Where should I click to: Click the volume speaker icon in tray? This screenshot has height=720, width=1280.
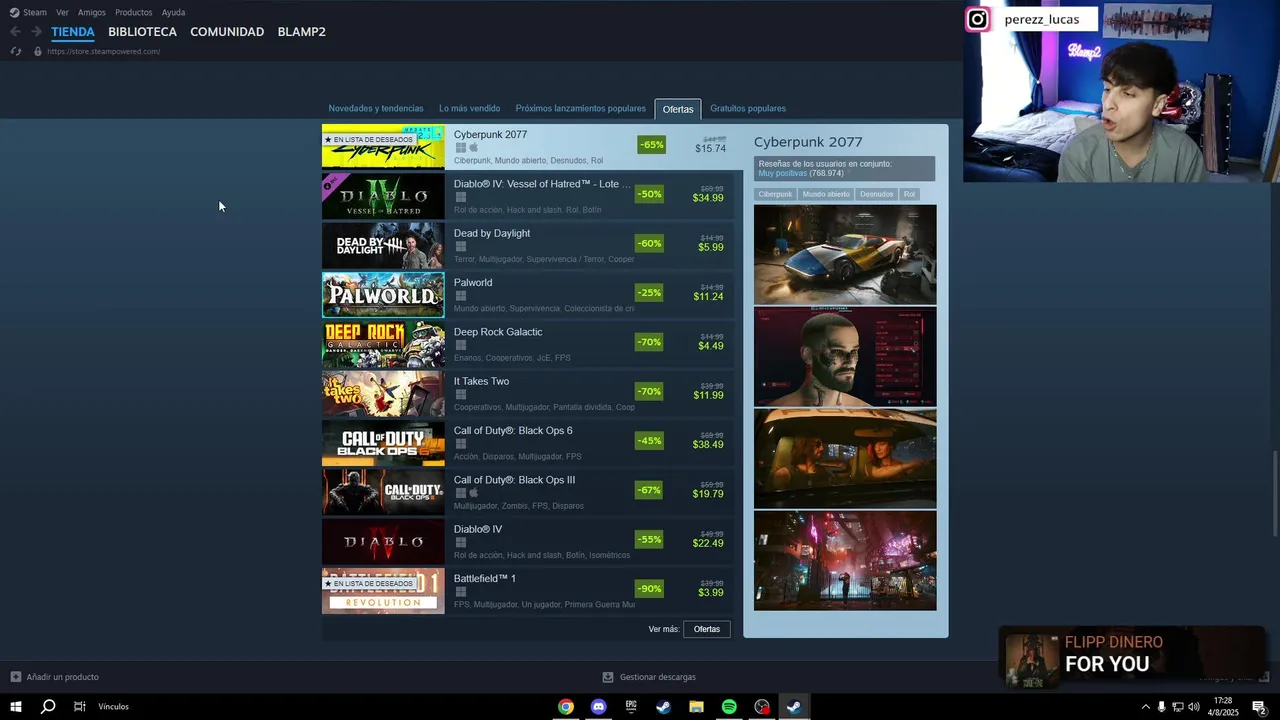tap(1193, 707)
